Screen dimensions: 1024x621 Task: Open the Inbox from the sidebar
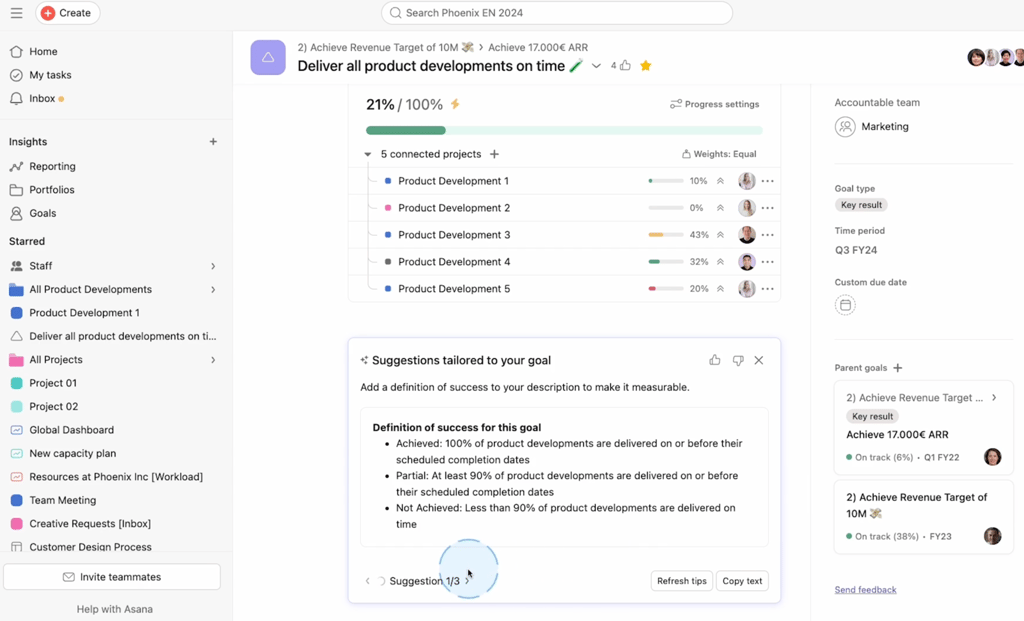click(x=46, y=97)
